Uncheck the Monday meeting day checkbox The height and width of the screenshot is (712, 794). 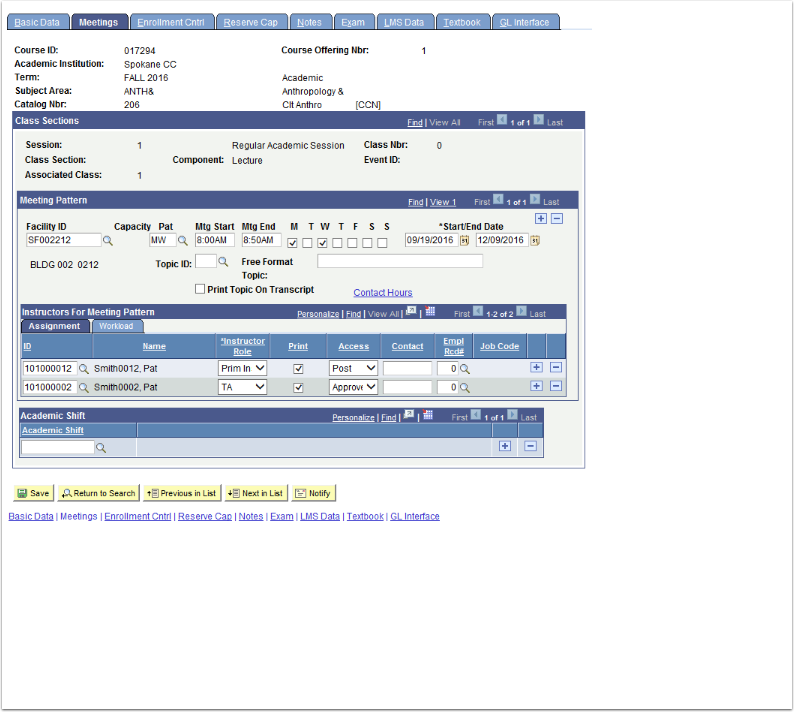pyautogui.click(x=292, y=243)
